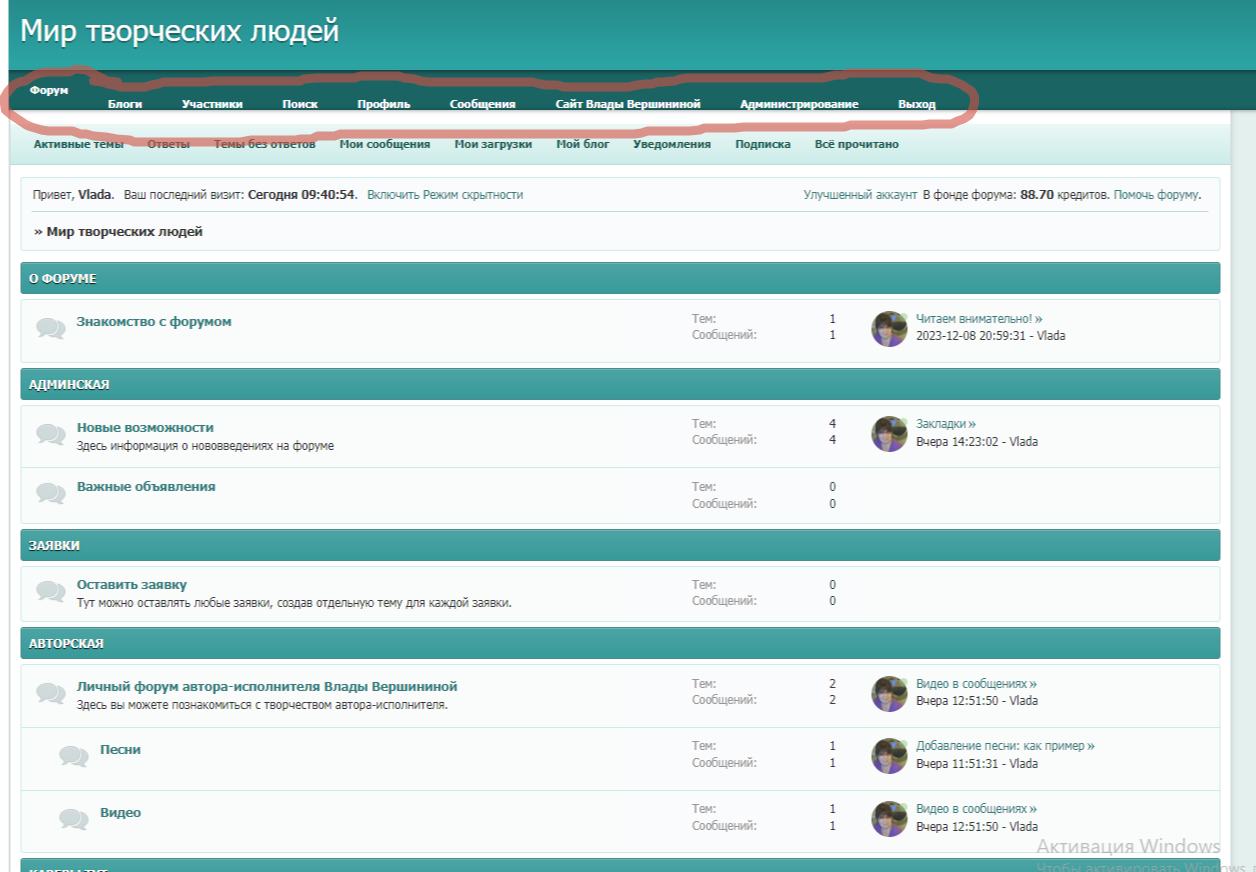
Task: Enable stealth mode via Включить Режим скрытности
Action: tap(445, 195)
